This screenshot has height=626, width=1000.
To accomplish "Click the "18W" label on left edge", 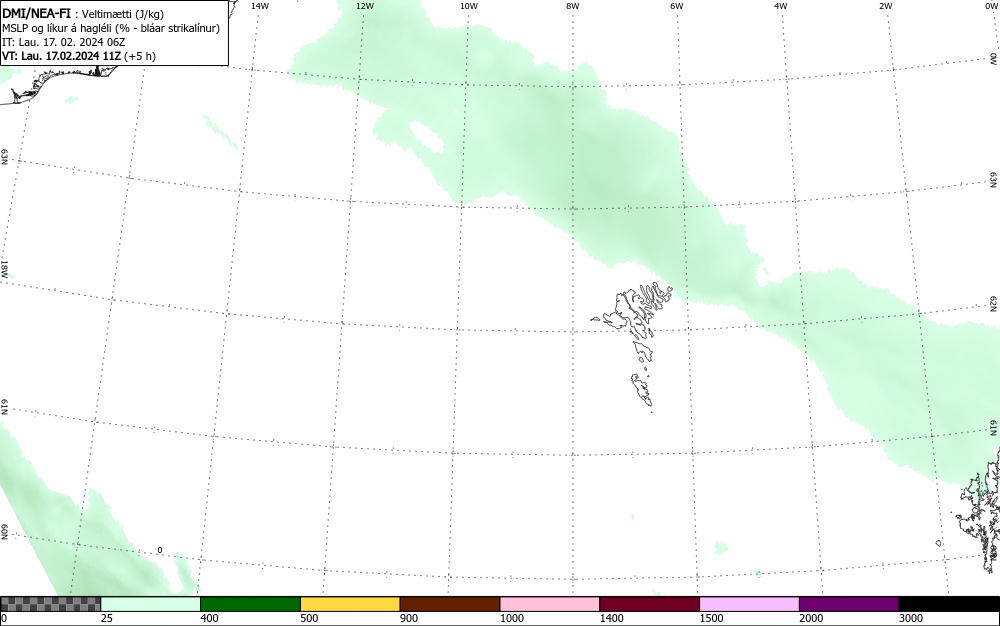I will [x=4, y=268].
